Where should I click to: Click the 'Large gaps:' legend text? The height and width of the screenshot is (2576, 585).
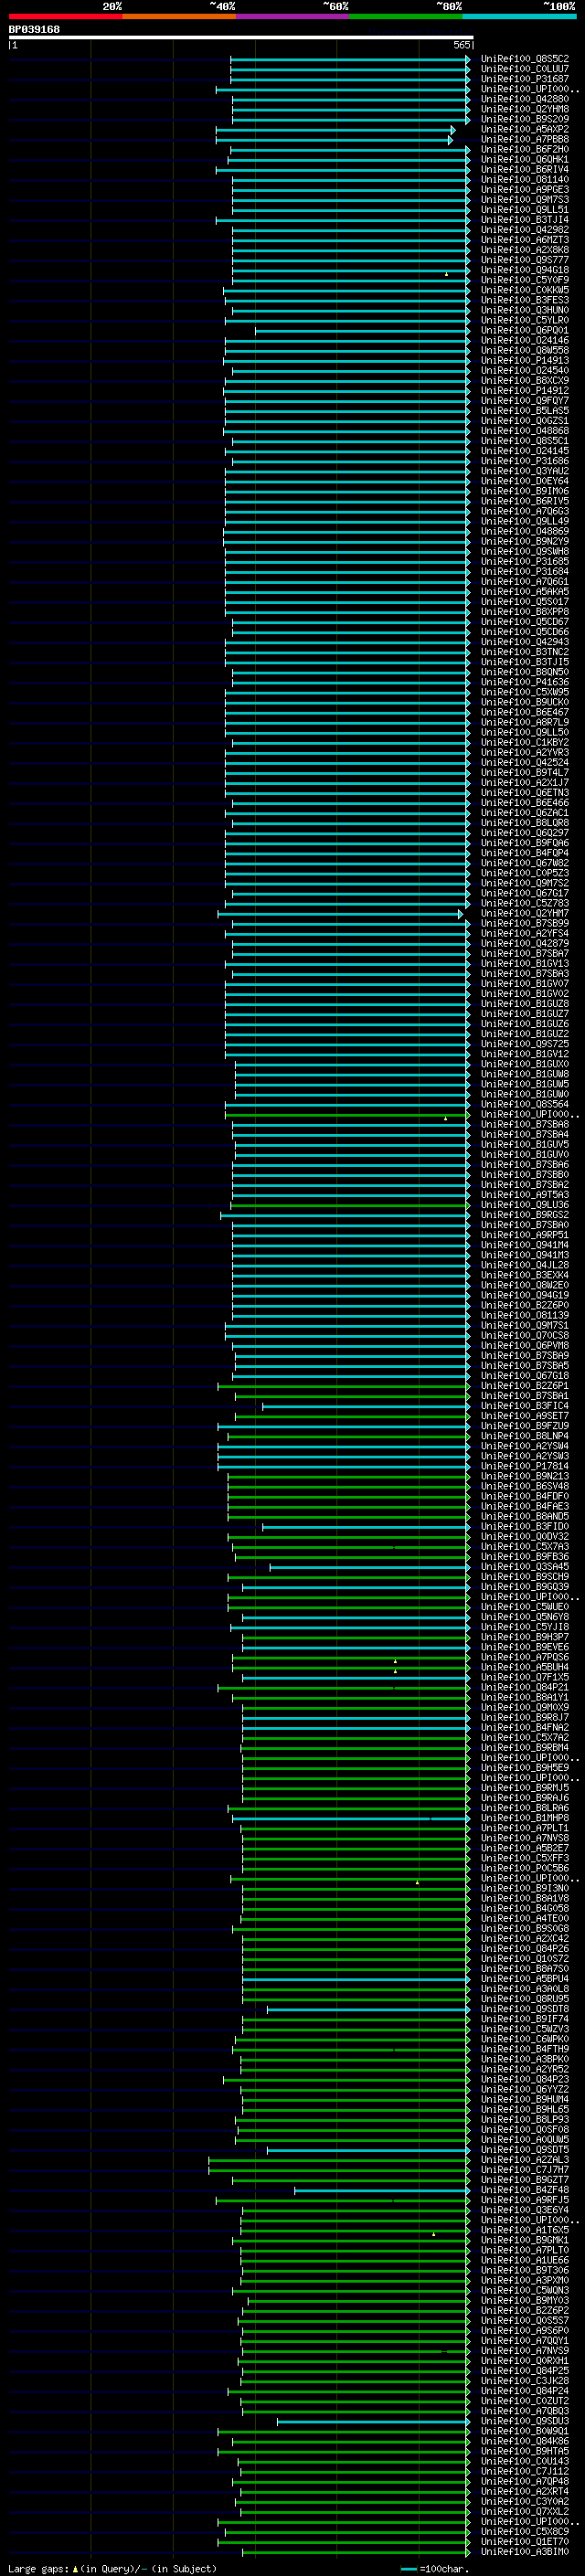click(38, 2568)
